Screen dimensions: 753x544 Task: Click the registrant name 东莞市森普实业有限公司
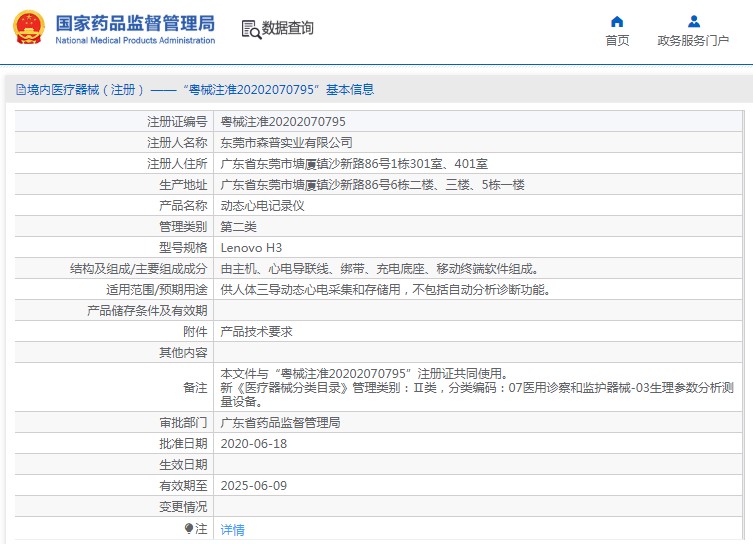(286, 143)
